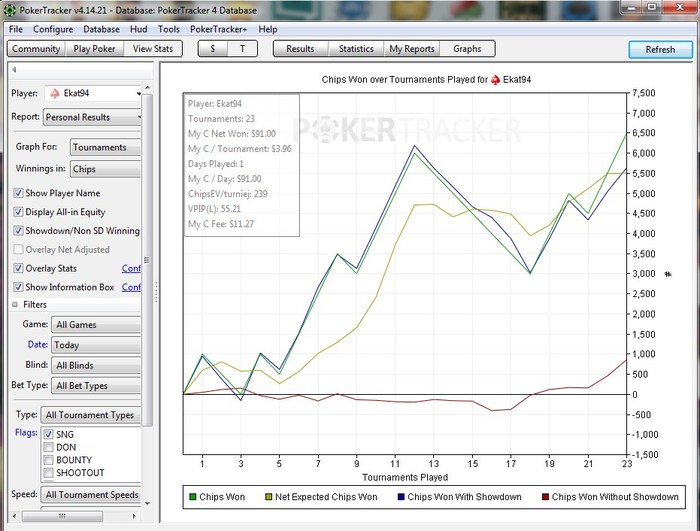Select the $ cash games button
This screenshot has height=531, width=700.
(213, 49)
